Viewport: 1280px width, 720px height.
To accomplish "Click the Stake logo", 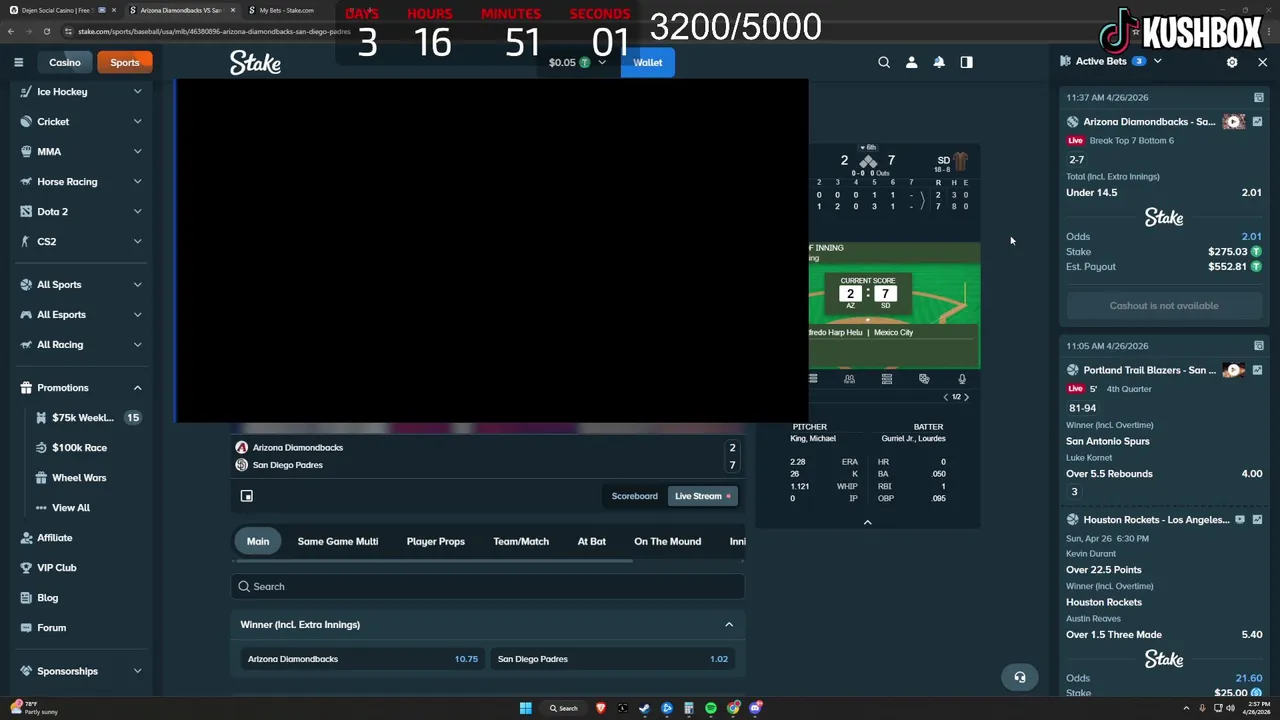I will pyautogui.click(x=255, y=62).
